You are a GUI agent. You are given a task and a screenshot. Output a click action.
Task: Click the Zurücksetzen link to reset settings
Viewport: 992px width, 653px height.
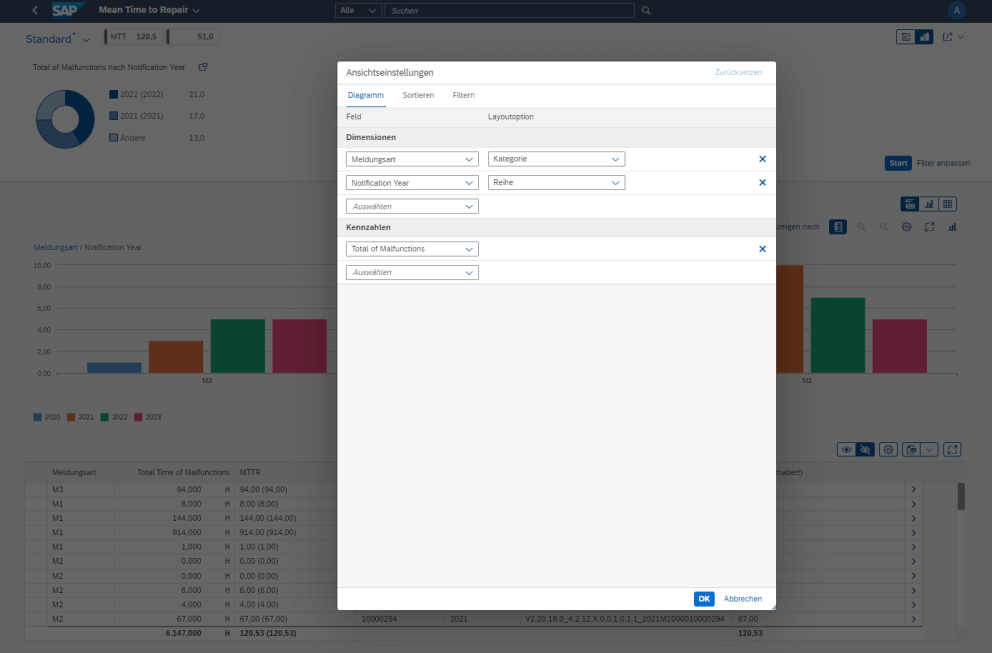click(x=741, y=73)
